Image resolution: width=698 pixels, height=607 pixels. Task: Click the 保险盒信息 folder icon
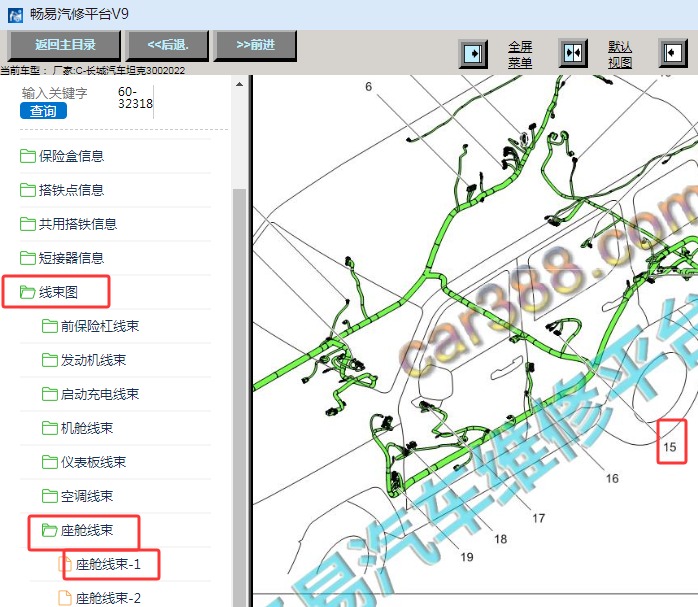[28, 156]
